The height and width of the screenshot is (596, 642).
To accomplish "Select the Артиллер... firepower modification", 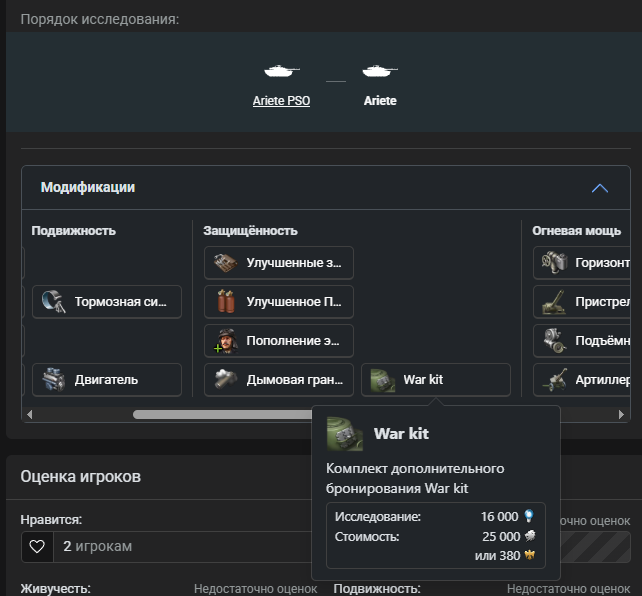I will 582,379.
